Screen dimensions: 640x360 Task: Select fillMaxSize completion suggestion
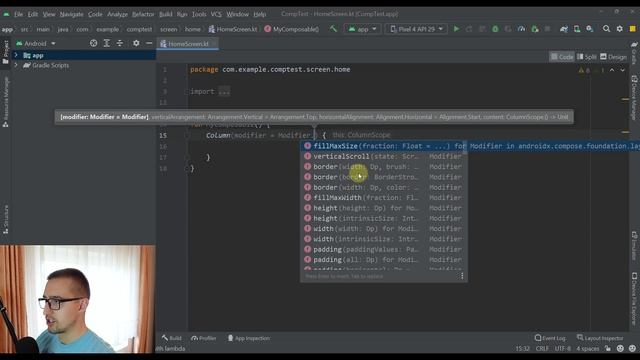[x=384, y=146]
